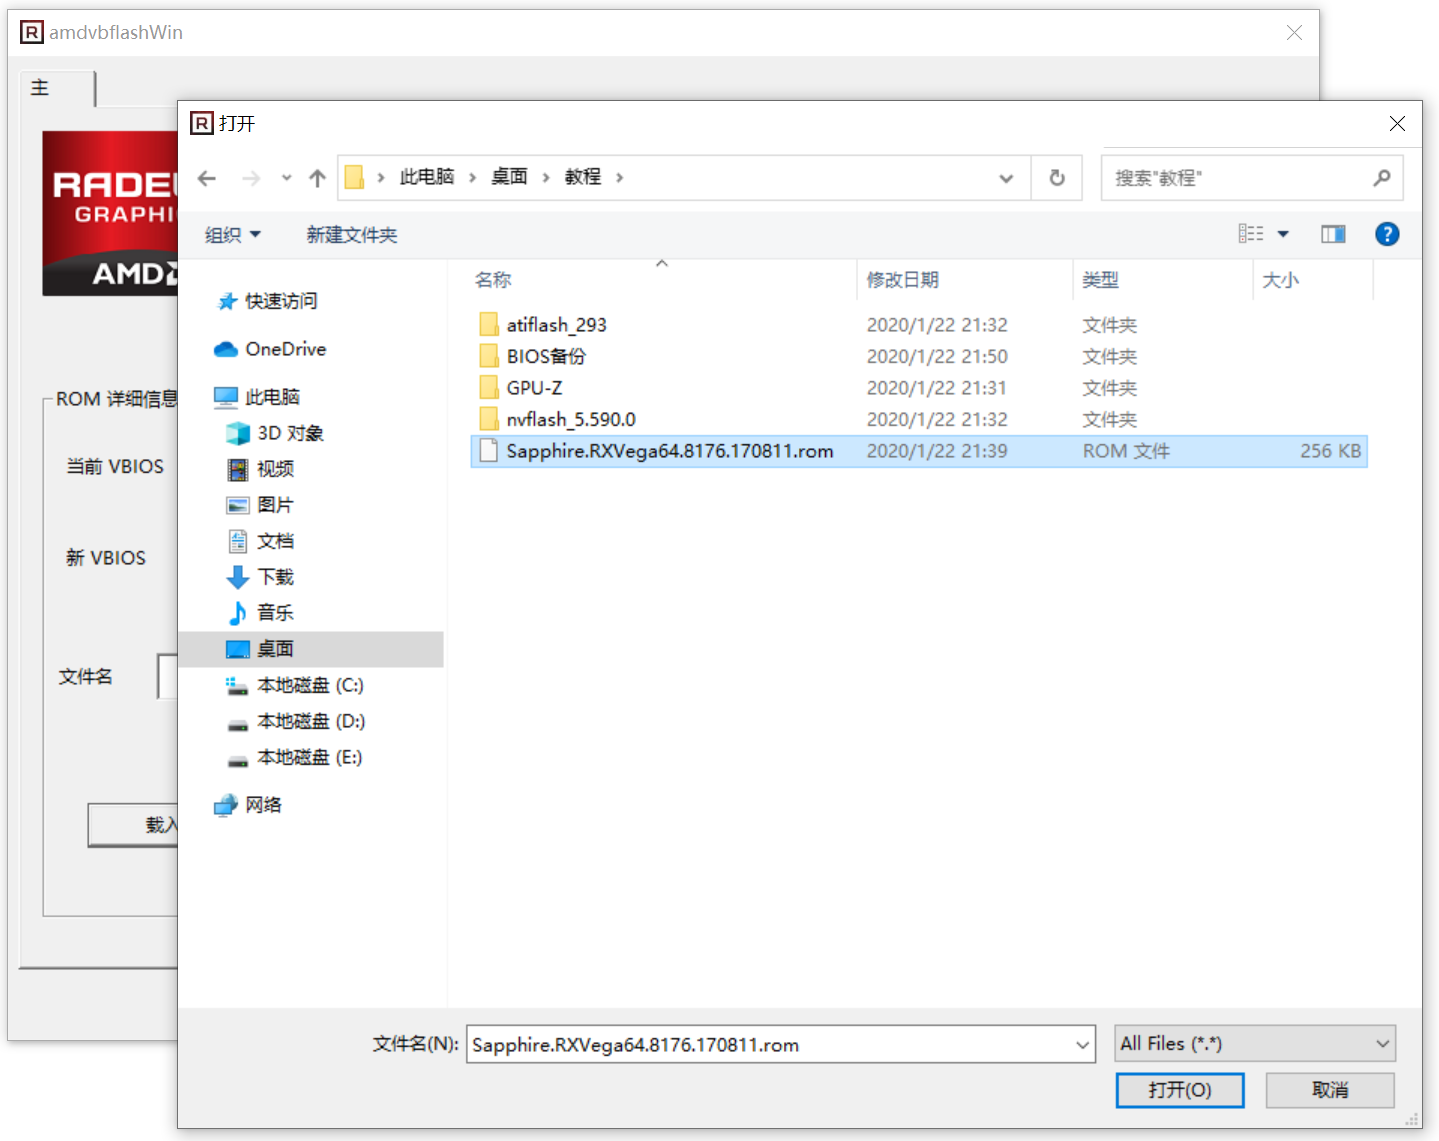Select the Sapphire.RXVega64 ROM file icon
The width and height of the screenshot is (1439, 1141).
click(x=489, y=451)
